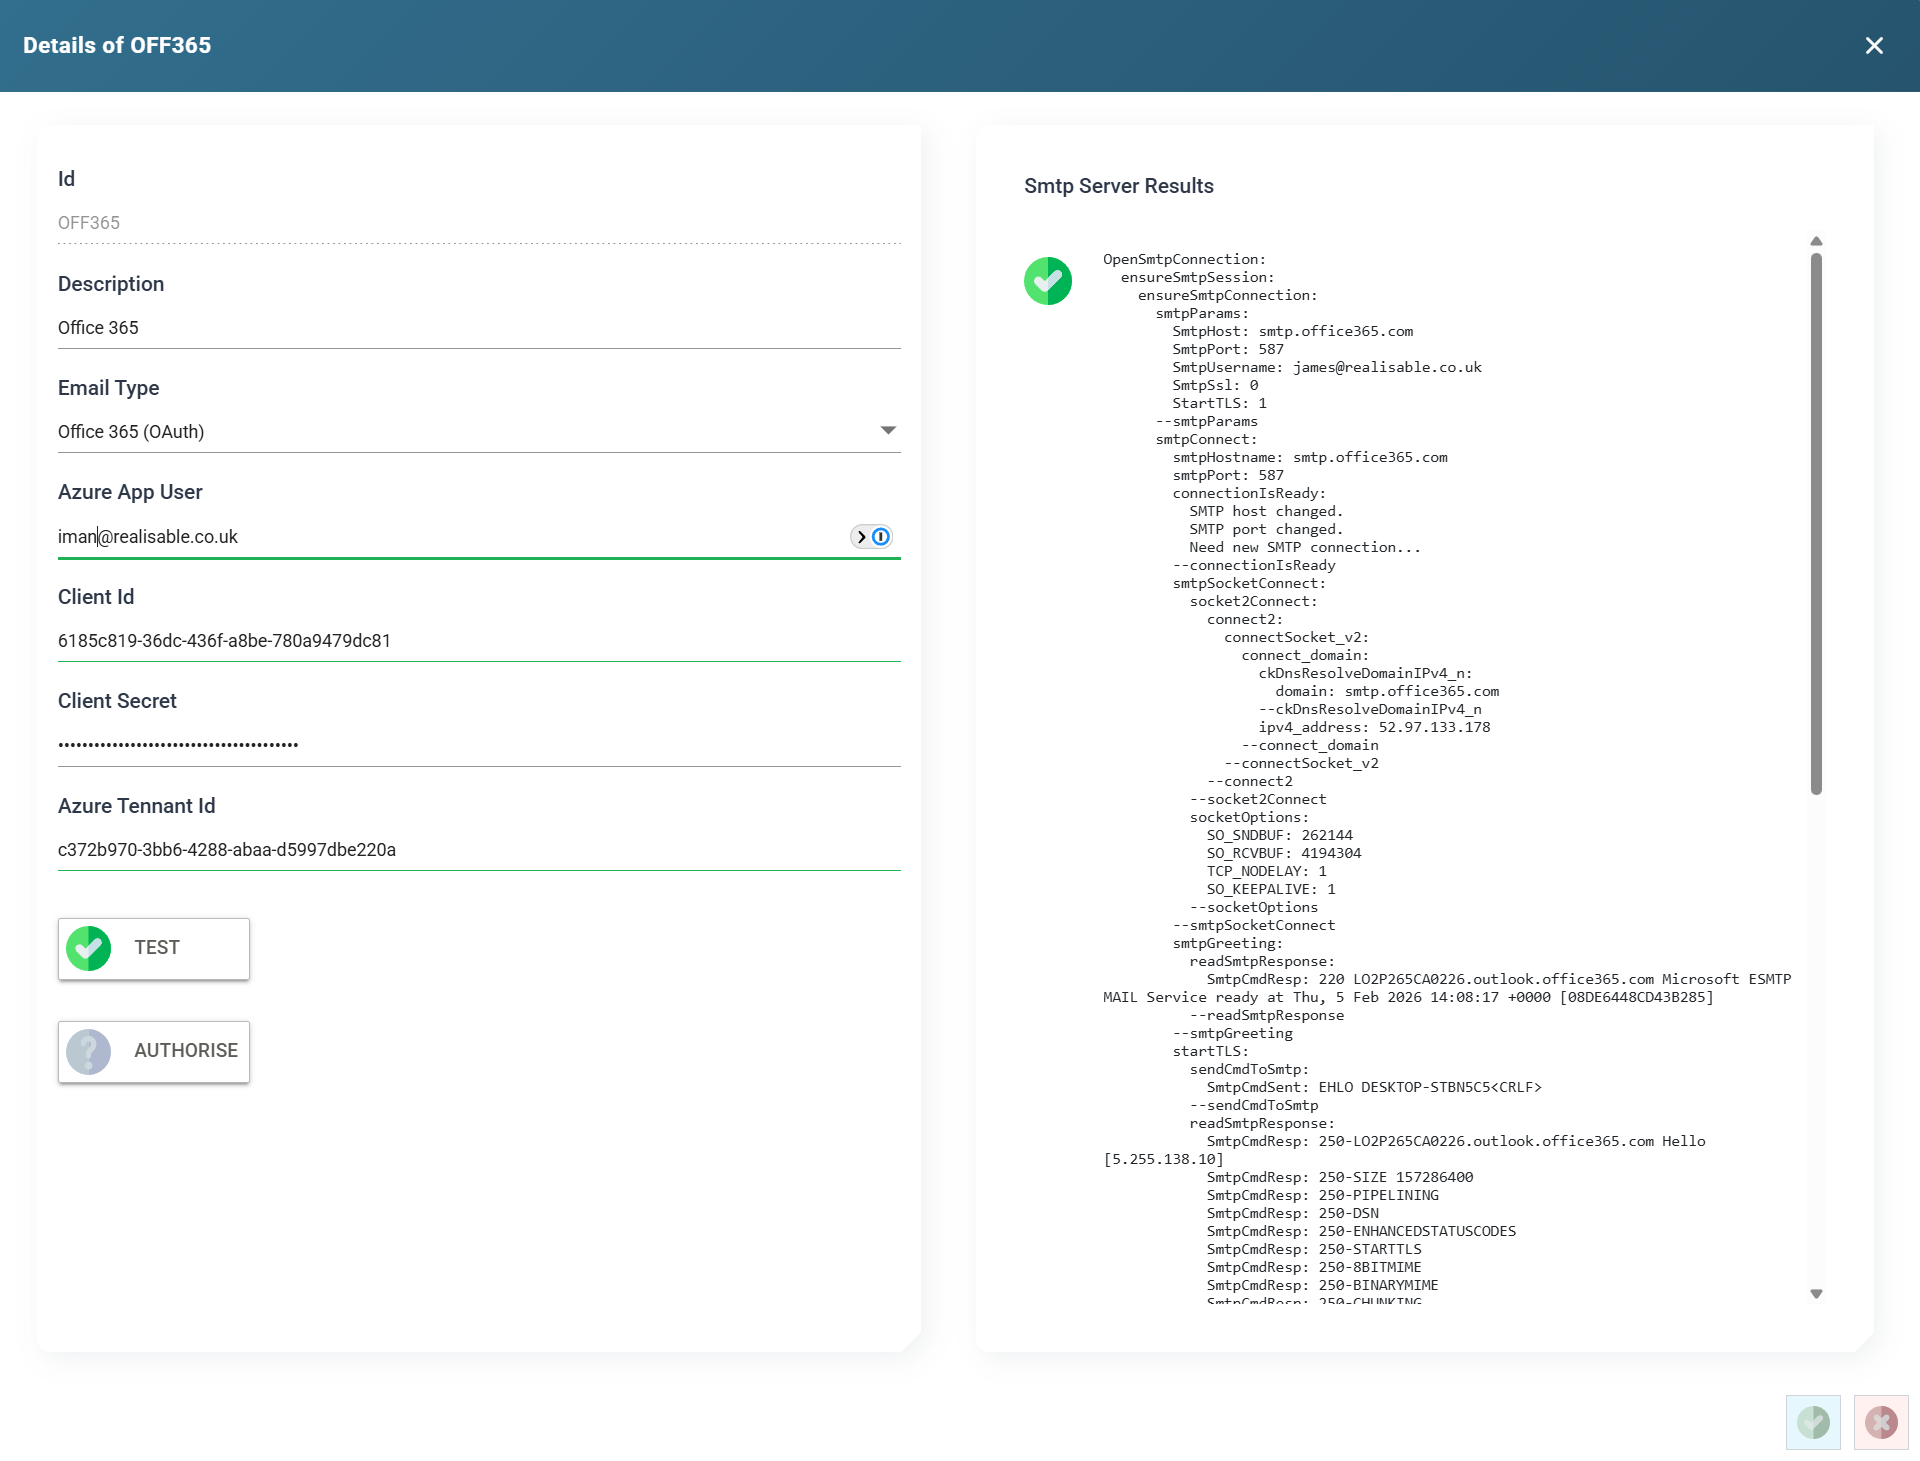
Task: Click the 'SMTP host changed.' log line
Action: [1266, 511]
